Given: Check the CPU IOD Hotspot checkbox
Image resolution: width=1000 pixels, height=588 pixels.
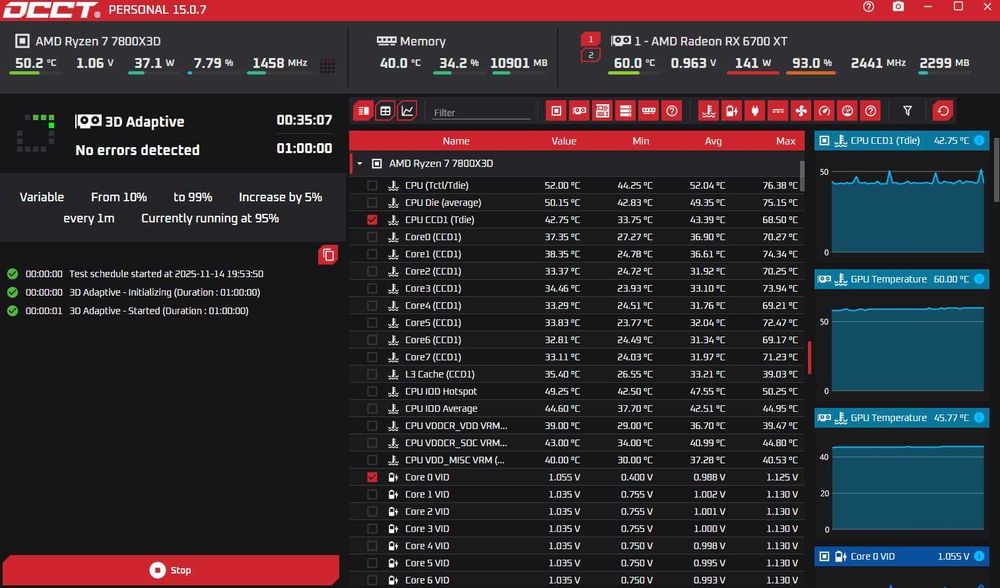Looking at the screenshot, I should 372,392.
